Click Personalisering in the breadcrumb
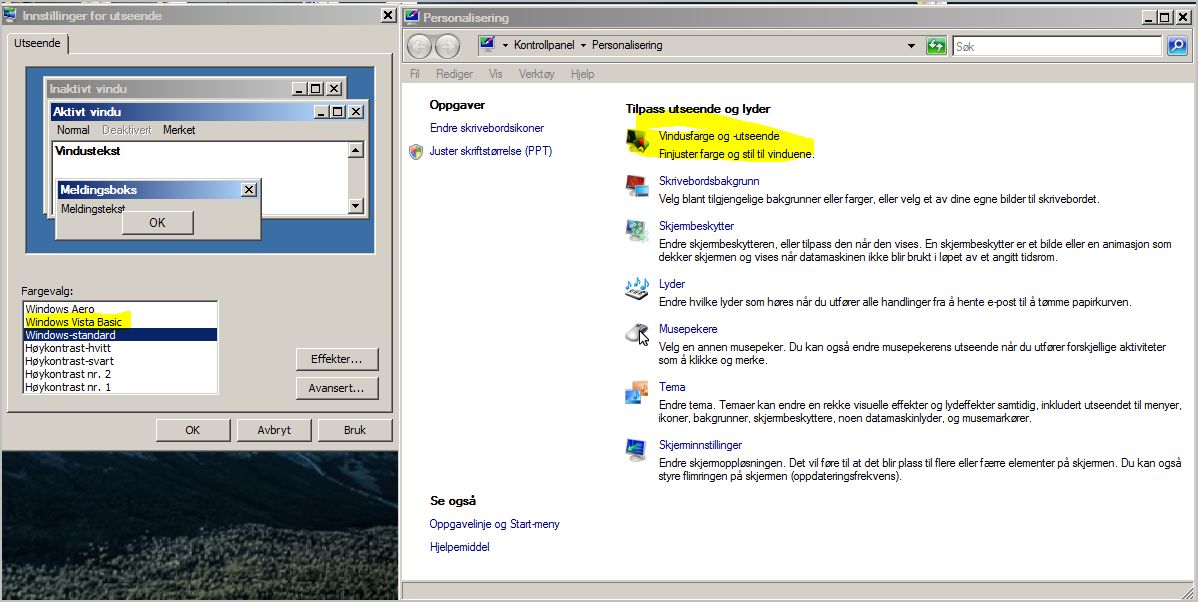Screen dimensions: 1198x602 627,46
